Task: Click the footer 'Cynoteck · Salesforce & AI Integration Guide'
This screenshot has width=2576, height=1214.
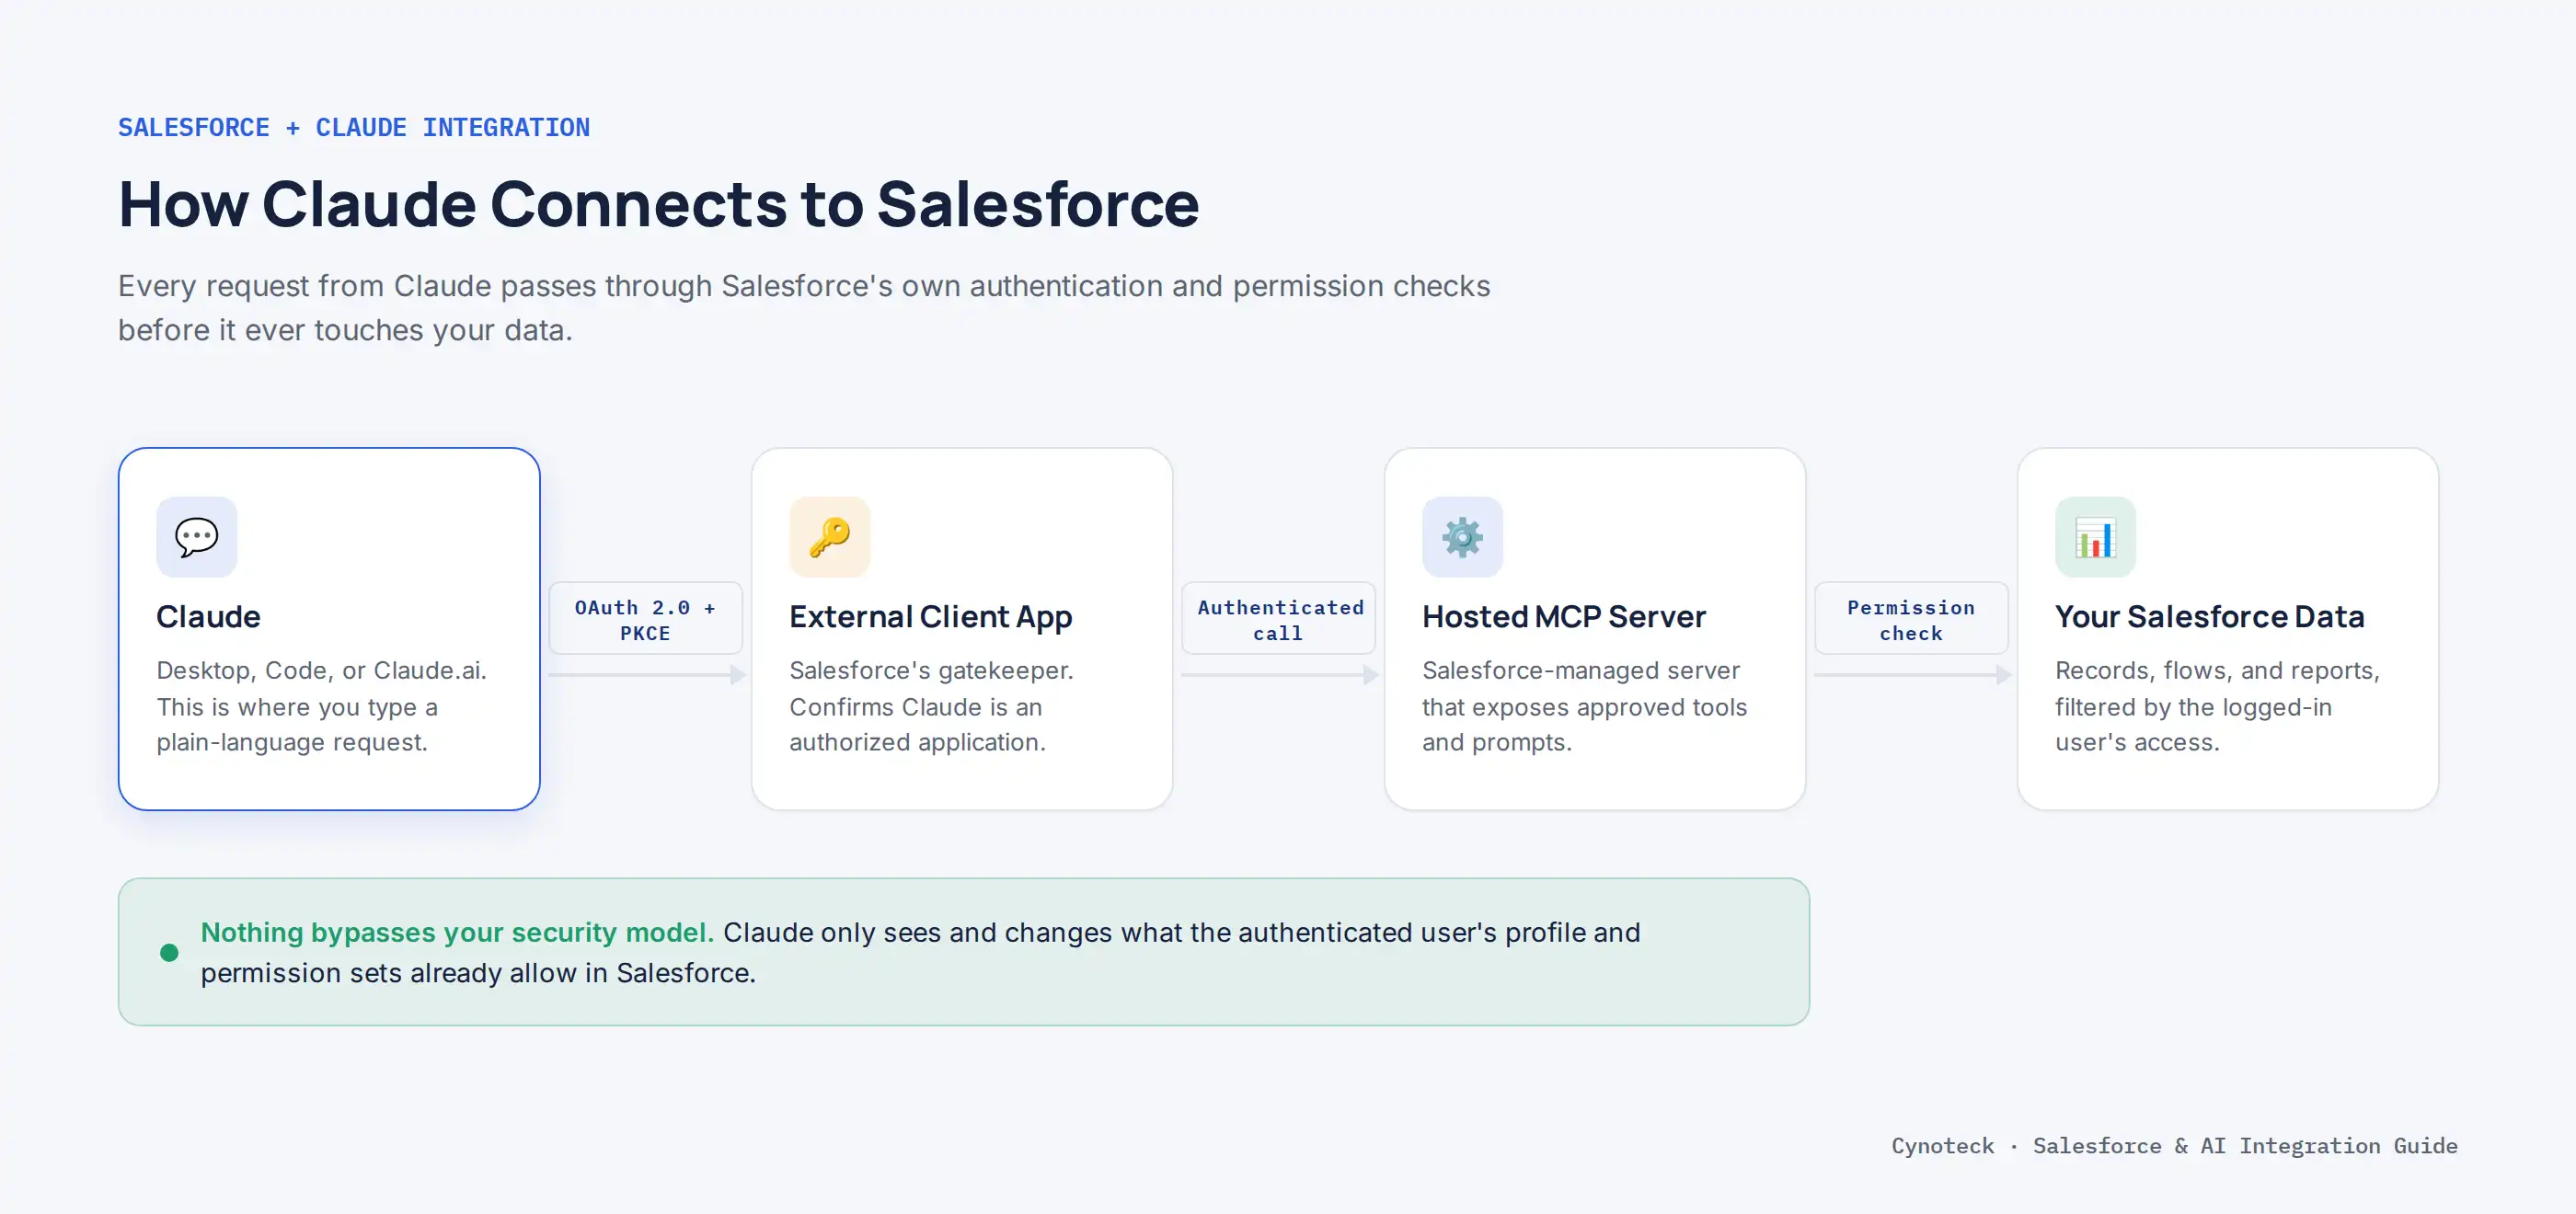Action: point(2174,1146)
